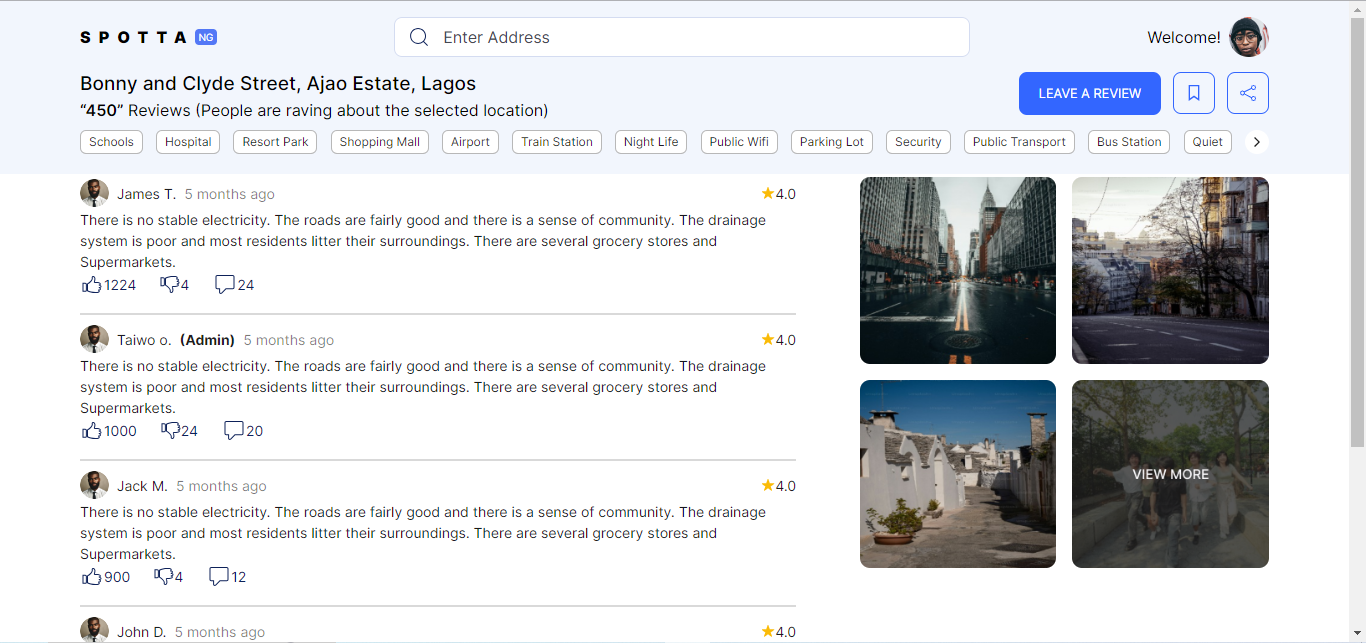Select the Train Station tag
Image resolution: width=1366 pixels, height=643 pixels.
557,142
